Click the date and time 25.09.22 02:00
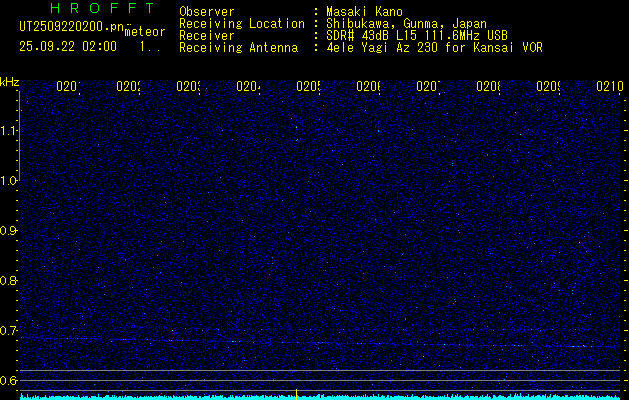The image size is (629, 400). (x=67, y=46)
